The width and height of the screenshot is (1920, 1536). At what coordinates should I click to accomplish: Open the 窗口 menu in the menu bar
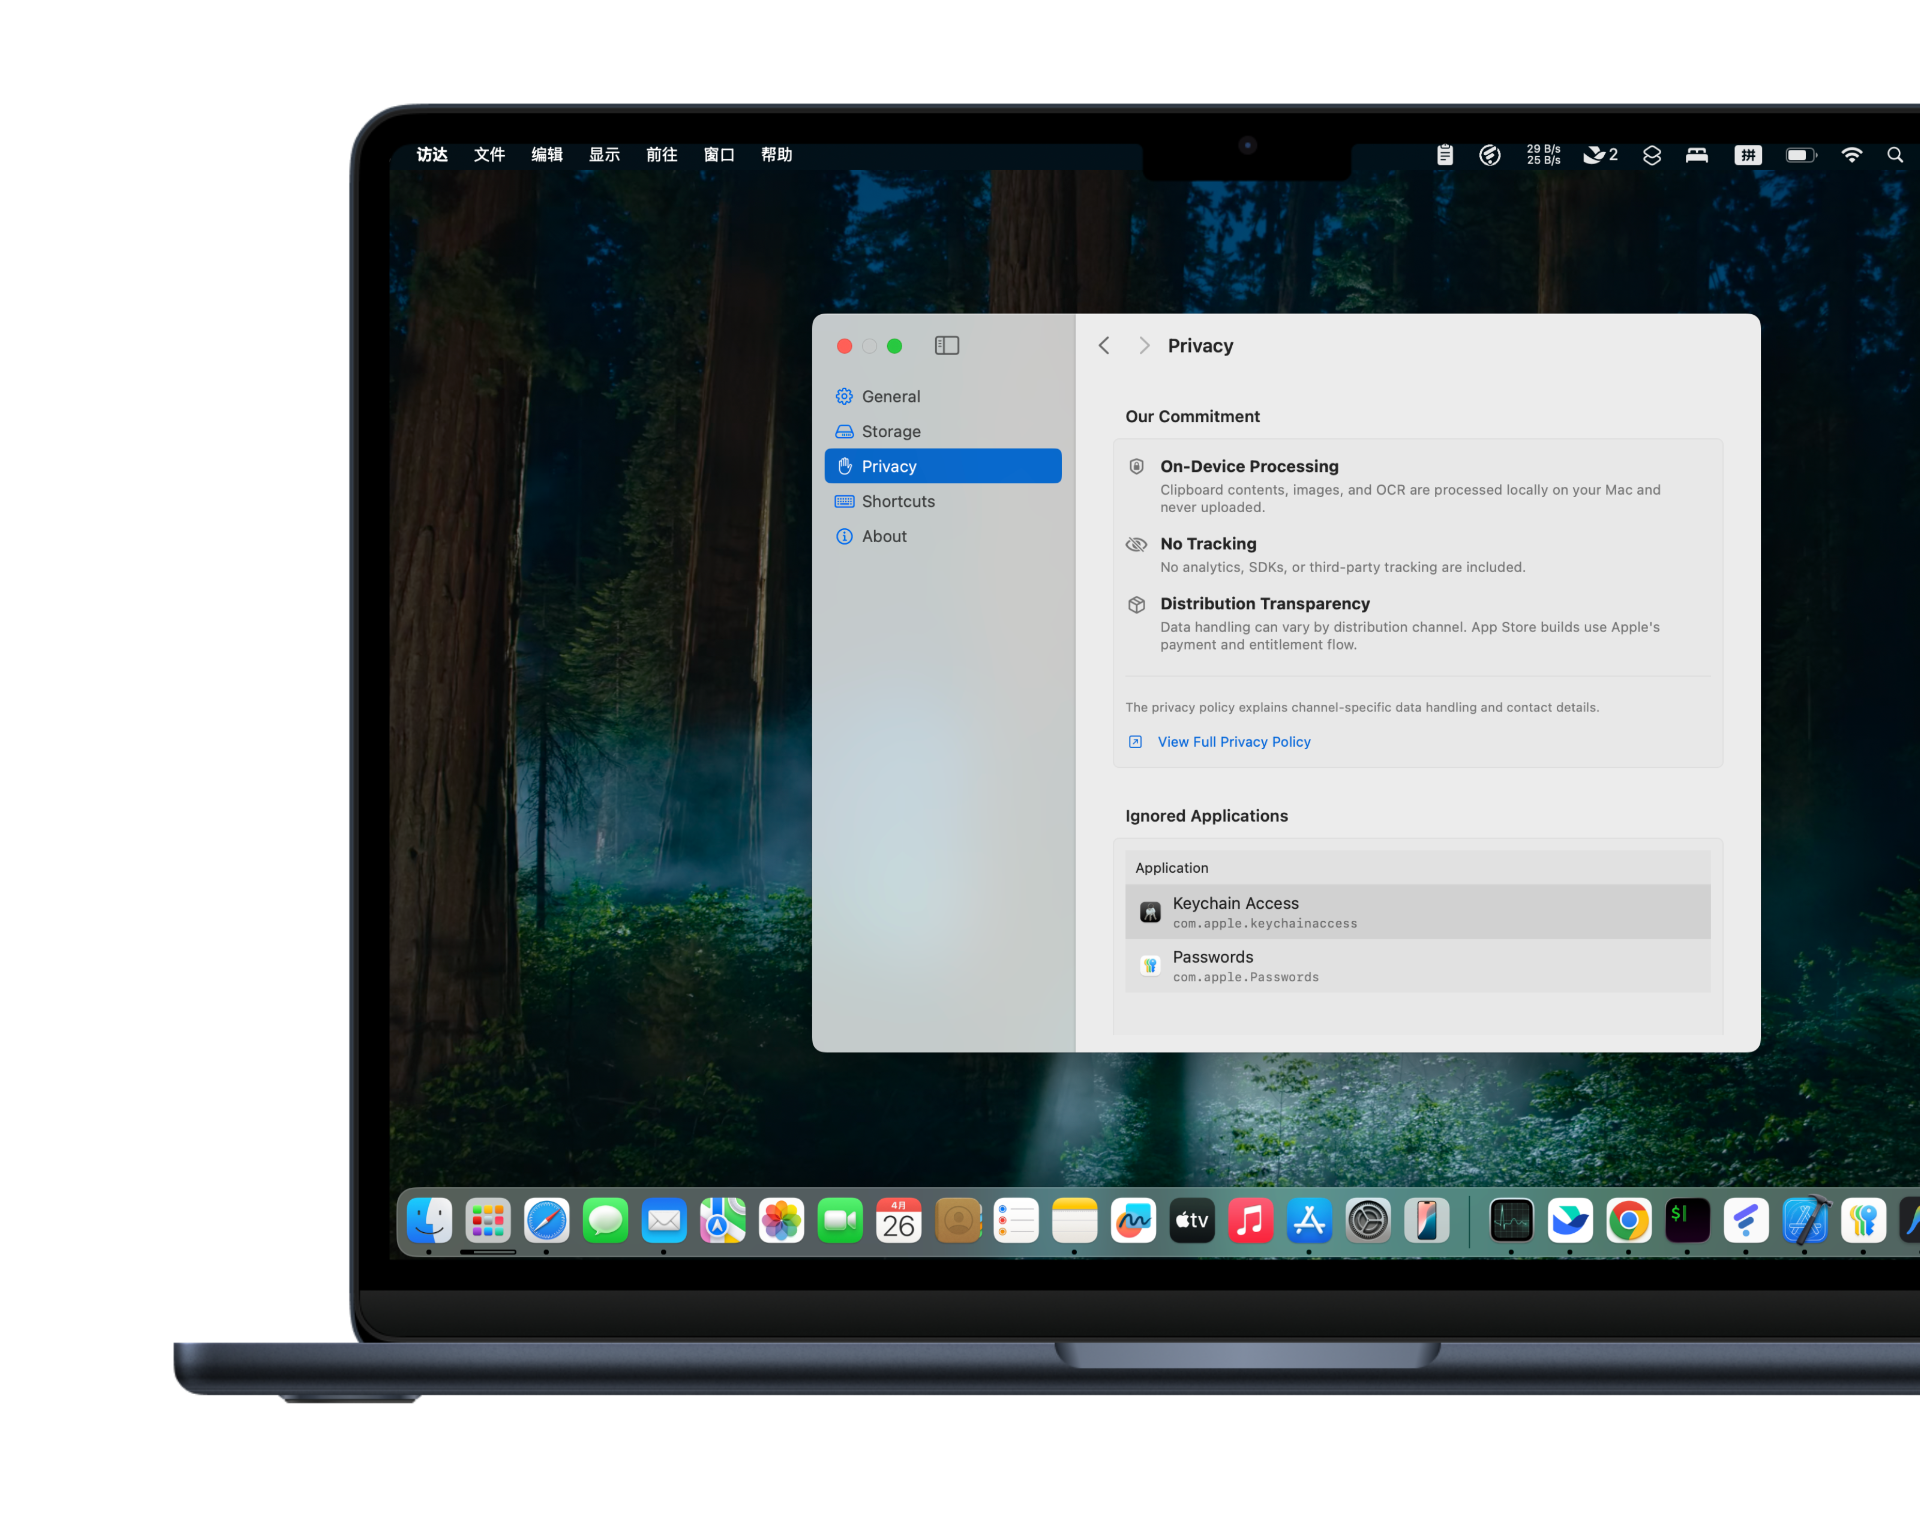718,155
